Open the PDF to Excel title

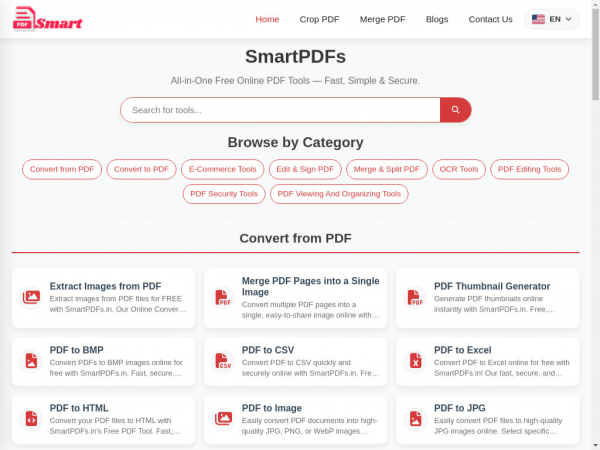click(x=462, y=350)
